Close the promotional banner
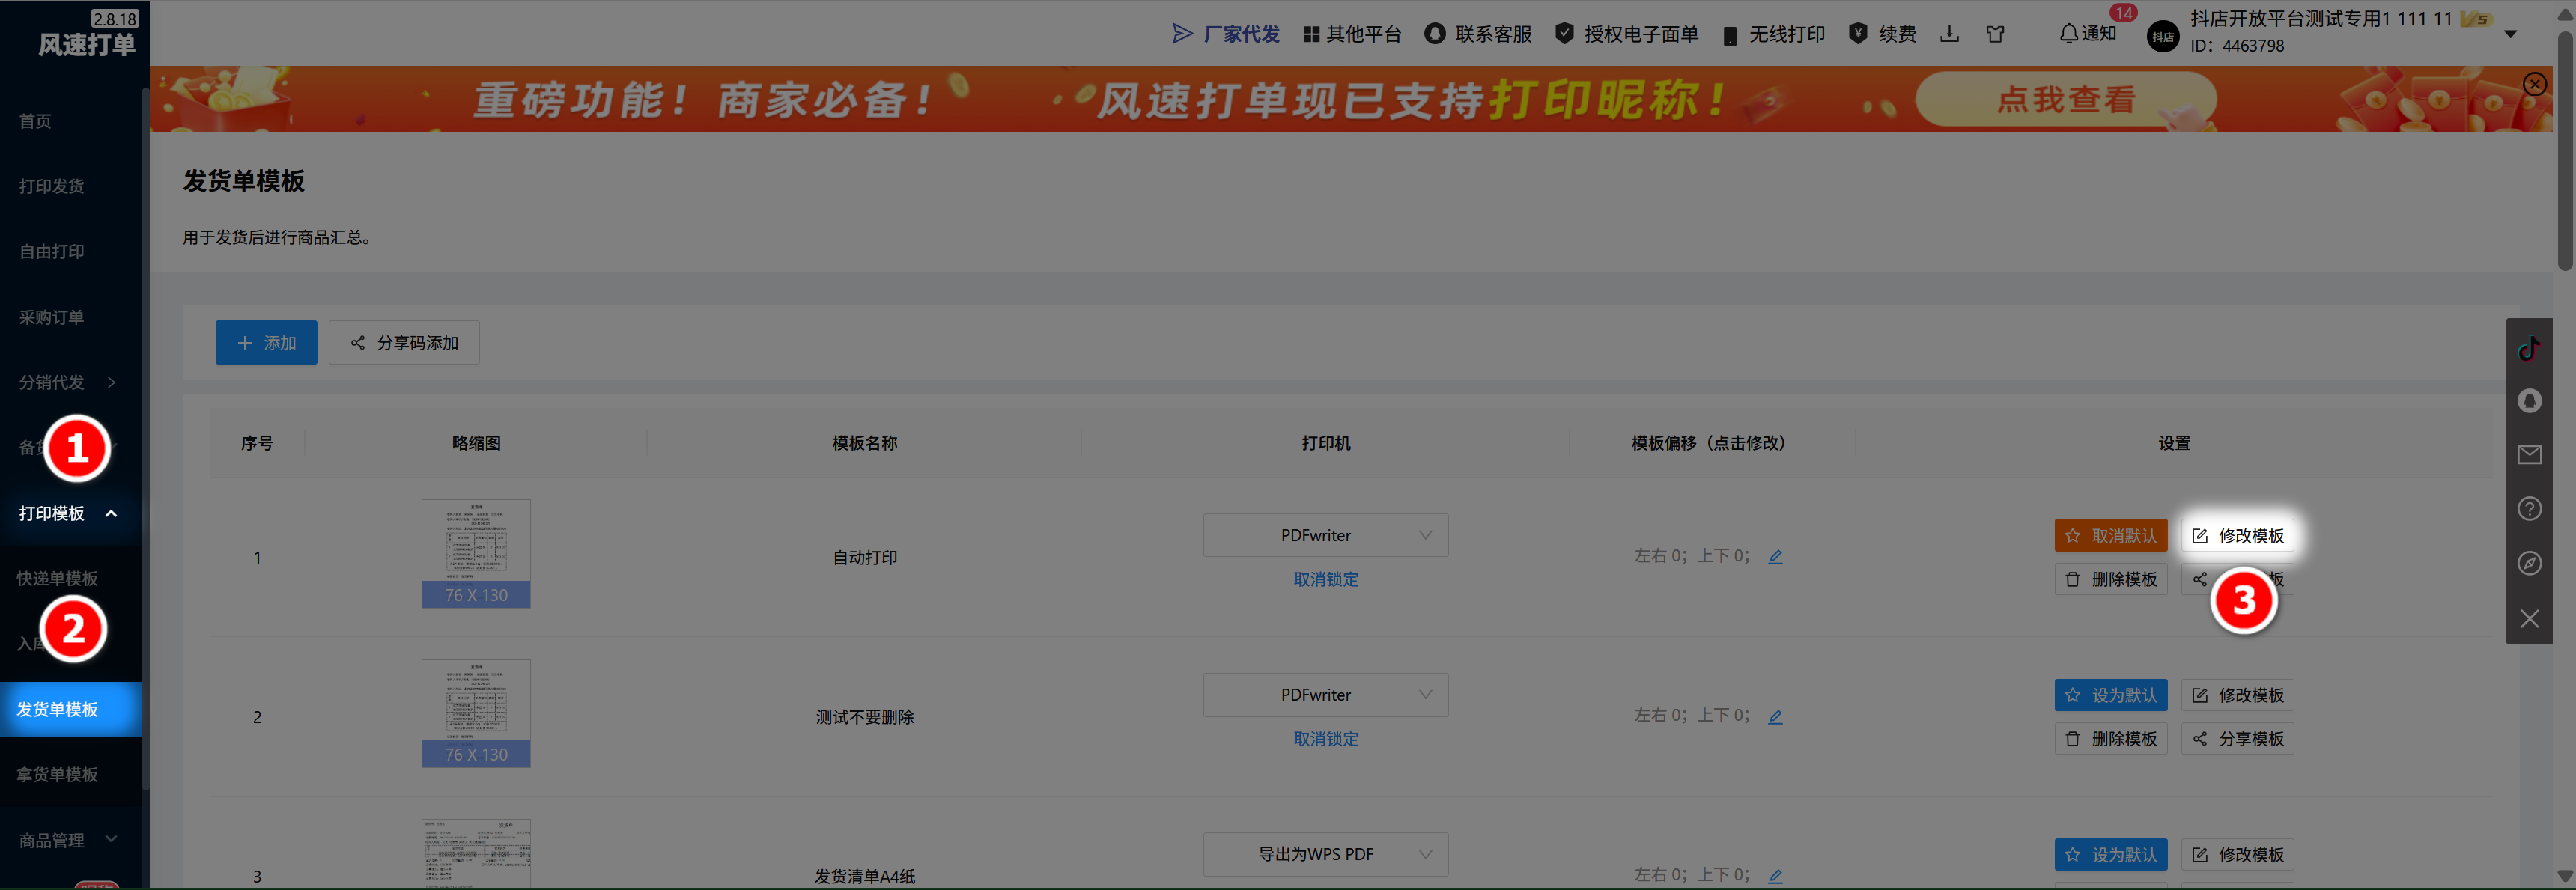Image resolution: width=2576 pixels, height=890 pixels. [x=2534, y=84]
